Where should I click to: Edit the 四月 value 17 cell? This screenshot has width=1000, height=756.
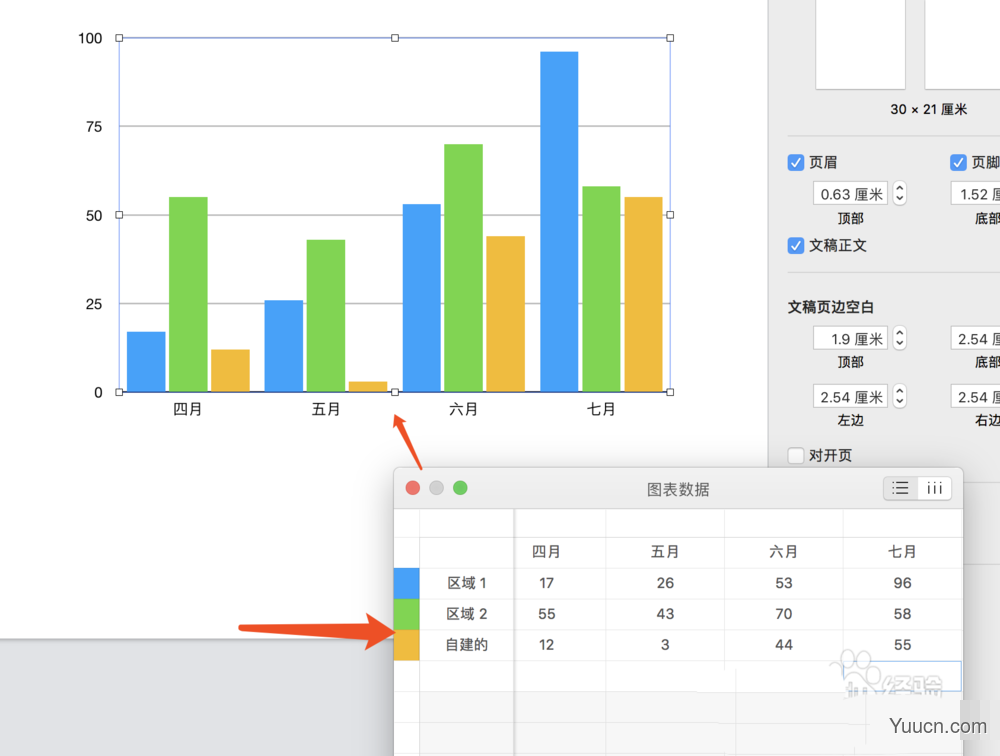click(x=546, y=582)
